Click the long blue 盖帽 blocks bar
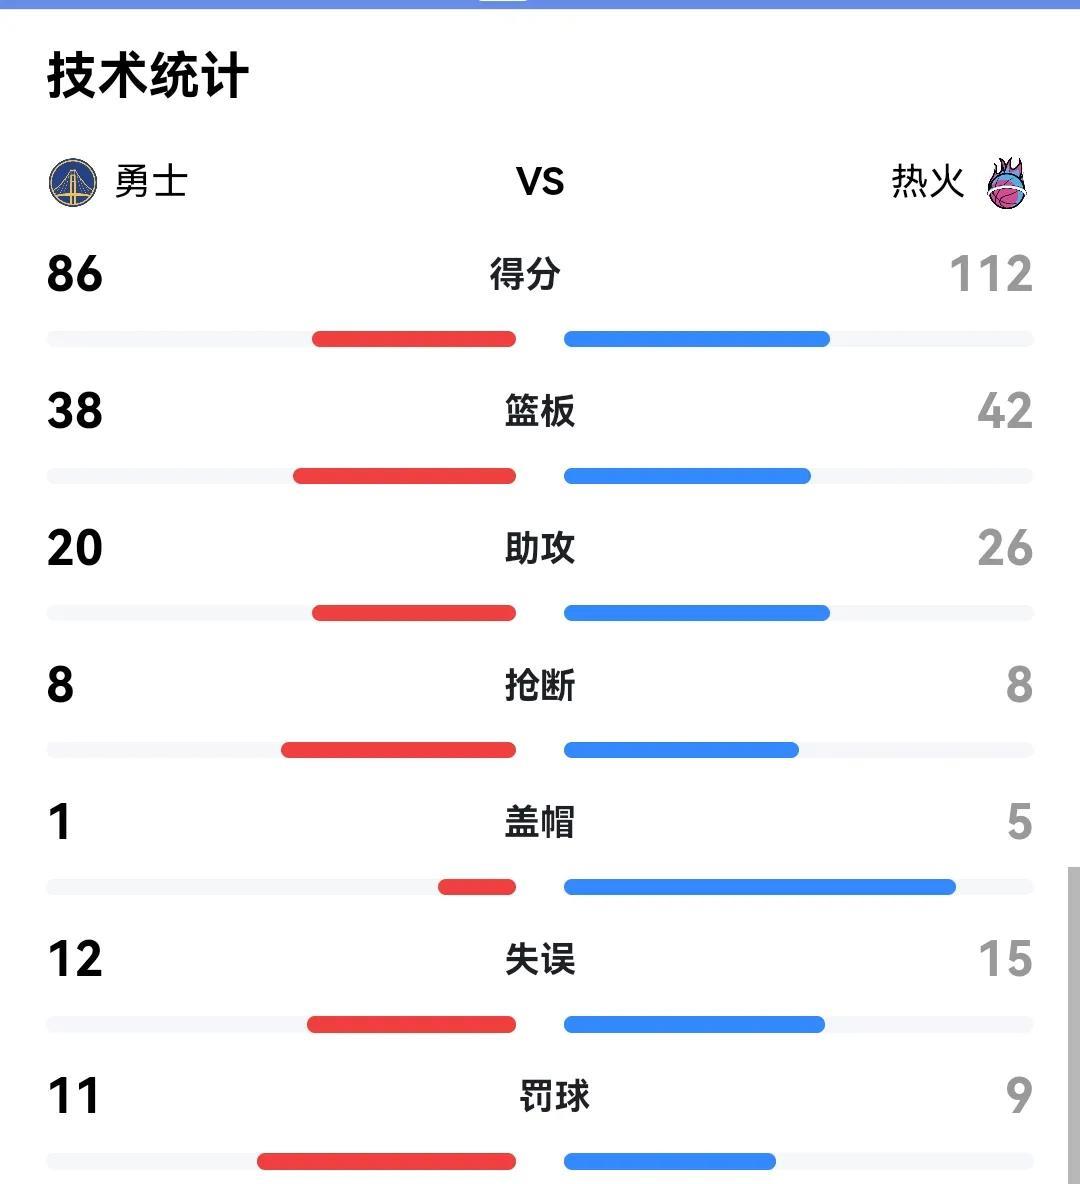1080x1184 pixels. coord(760,886)
